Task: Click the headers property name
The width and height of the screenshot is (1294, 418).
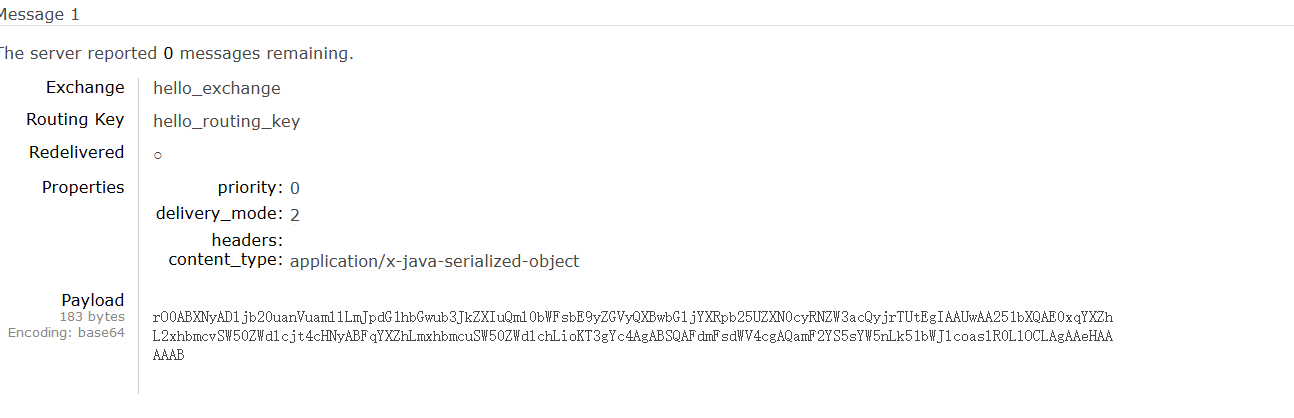Action: point(247,240)
